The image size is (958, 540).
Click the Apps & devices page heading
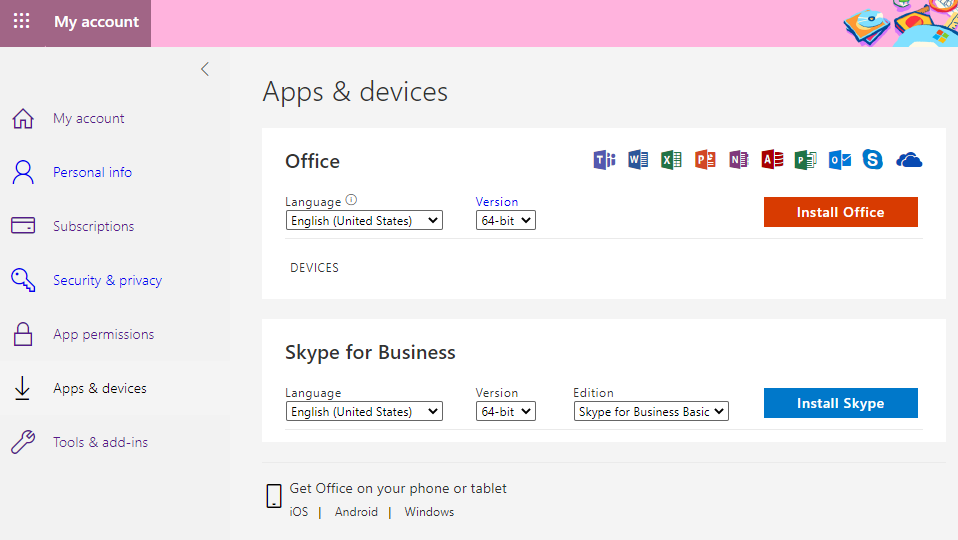(355, 92)
